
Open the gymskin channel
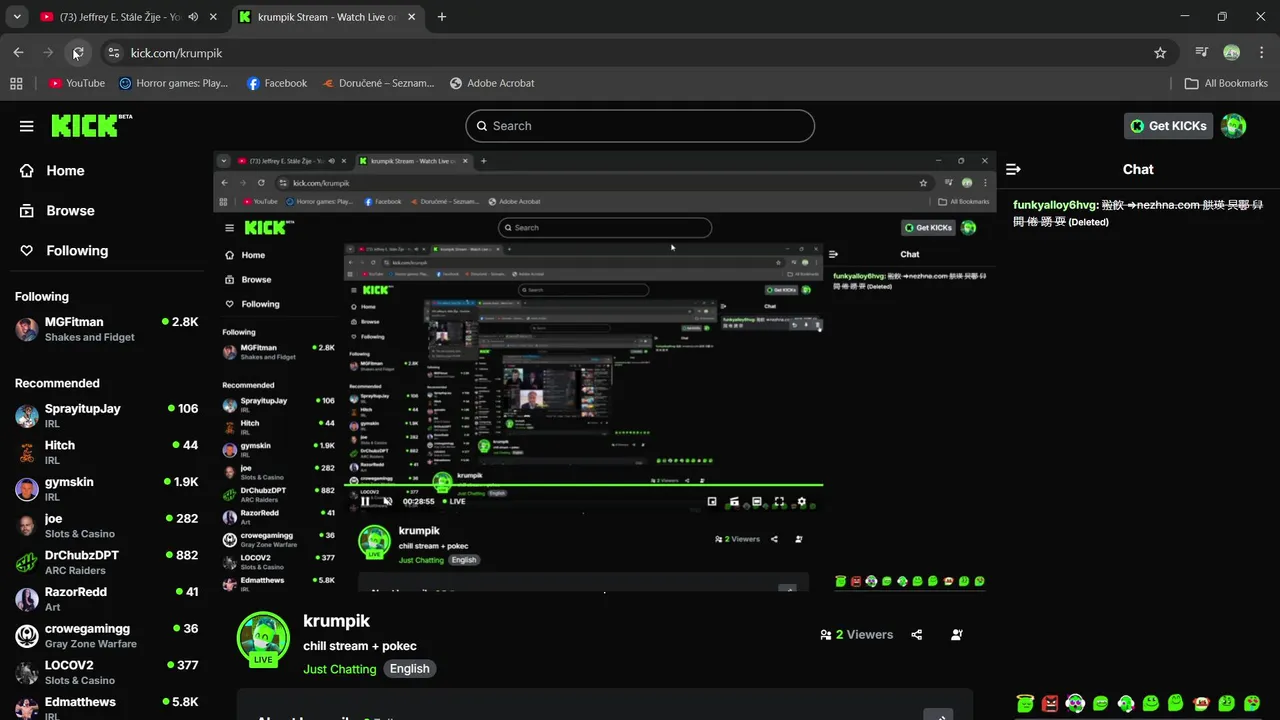coord(107,489)
